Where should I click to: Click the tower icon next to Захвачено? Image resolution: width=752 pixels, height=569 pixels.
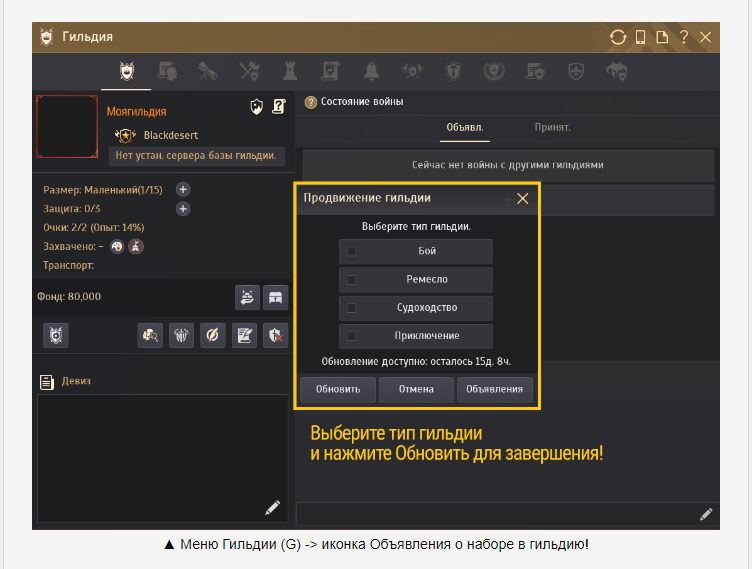(x=136, y=247)
